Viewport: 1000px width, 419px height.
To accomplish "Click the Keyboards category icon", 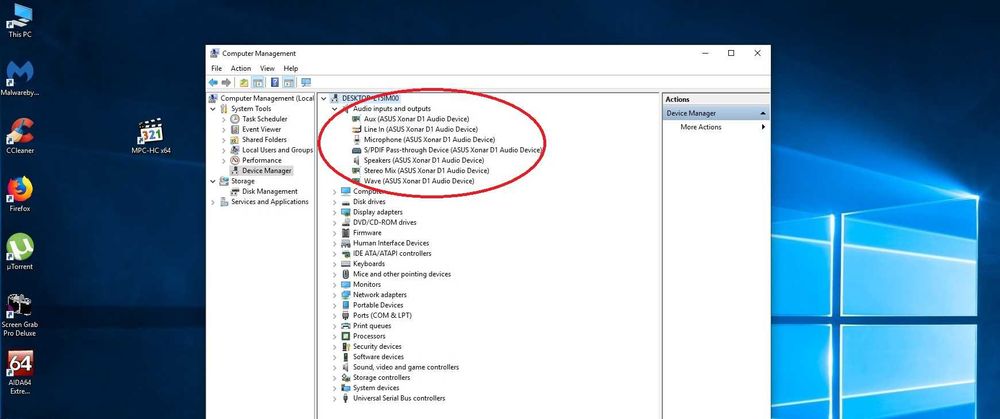I will click(x=346, y=264).
